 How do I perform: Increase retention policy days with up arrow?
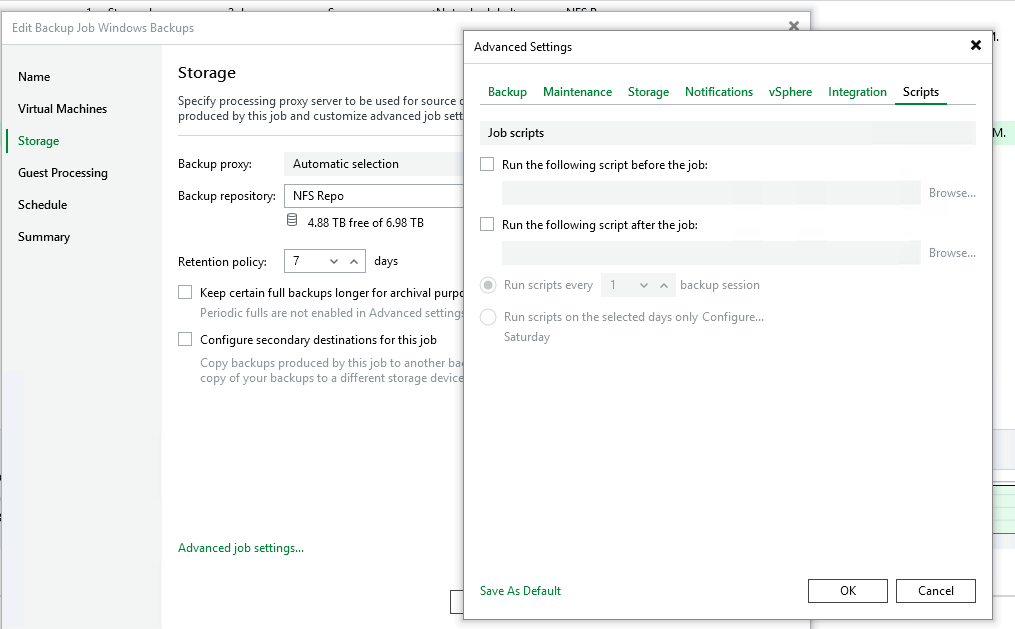(354, 262)
